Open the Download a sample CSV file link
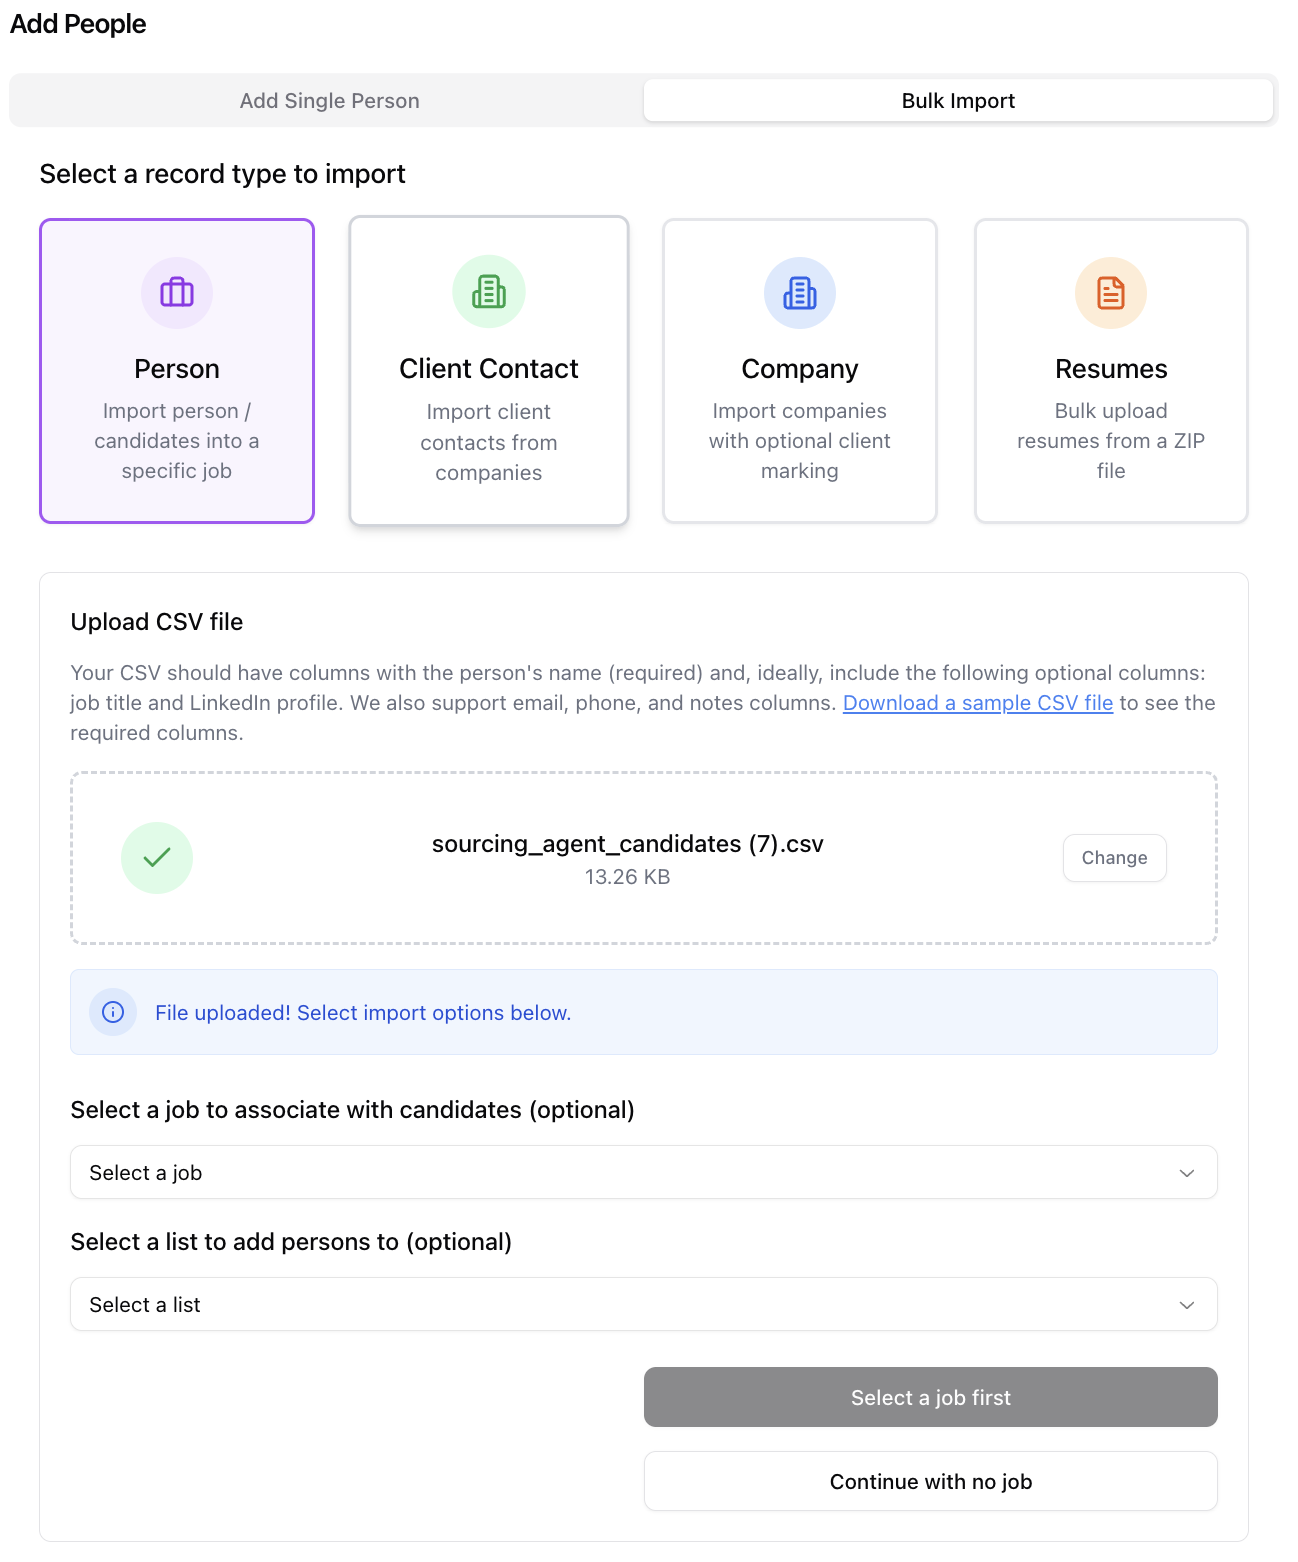 pos(978,703)
